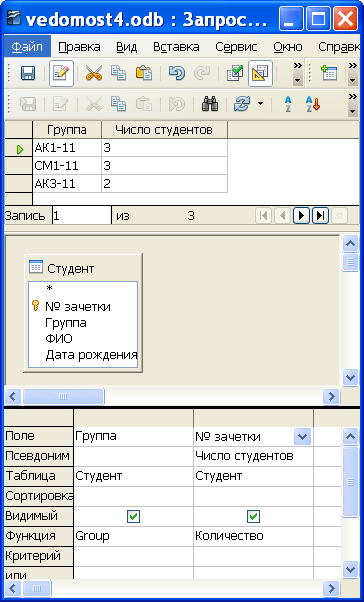Select the row marker of AK1-11 record
This screenshot has width=364, height=602.
18,149
